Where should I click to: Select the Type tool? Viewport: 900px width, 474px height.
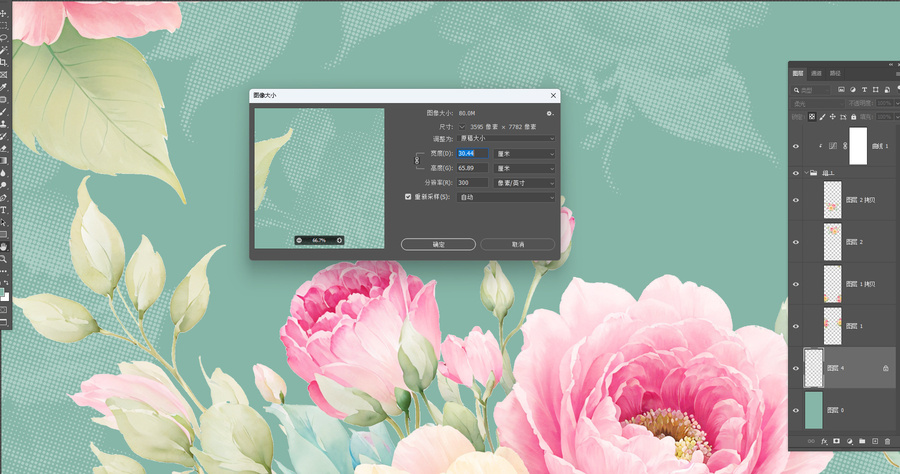[x=3, y=210]
